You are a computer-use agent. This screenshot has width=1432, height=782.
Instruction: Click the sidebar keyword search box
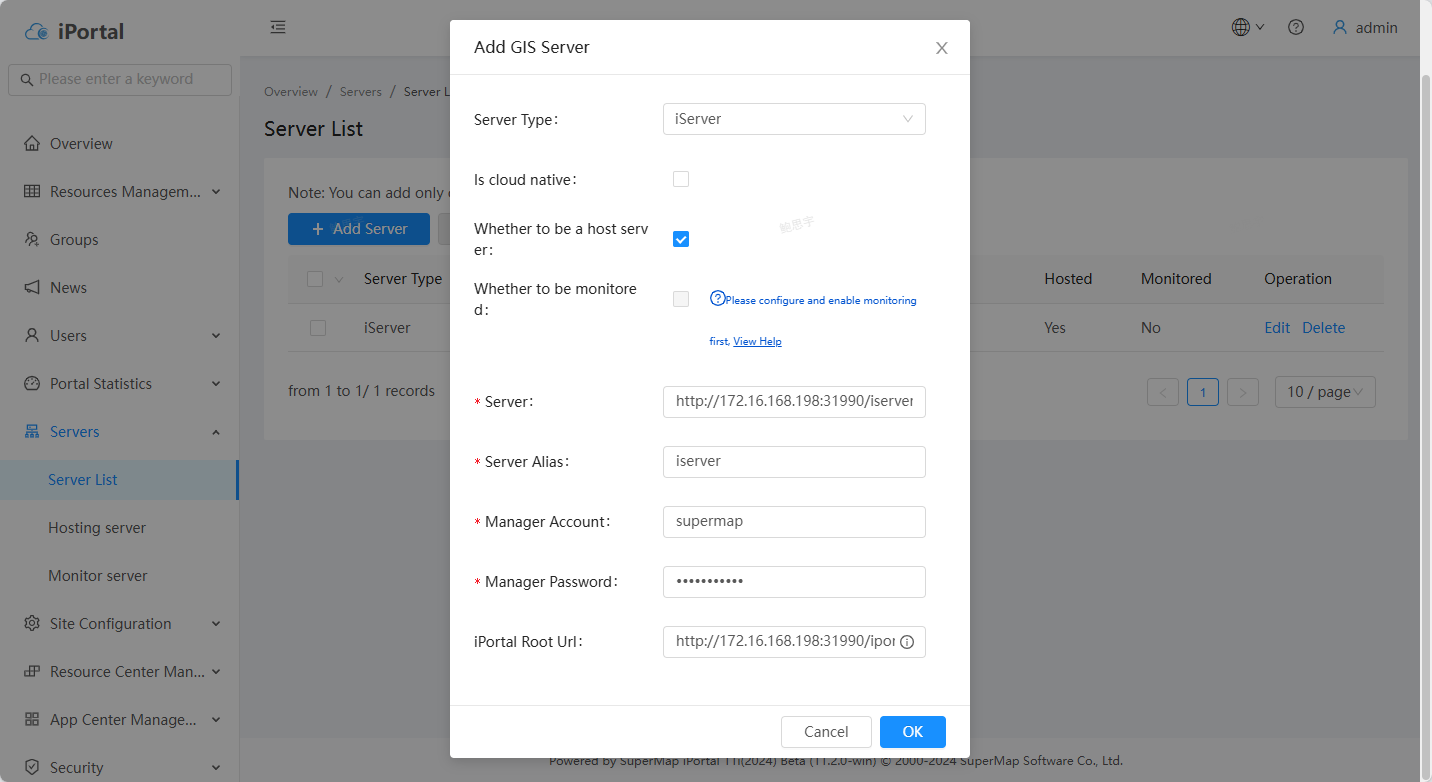coord(120,79)
